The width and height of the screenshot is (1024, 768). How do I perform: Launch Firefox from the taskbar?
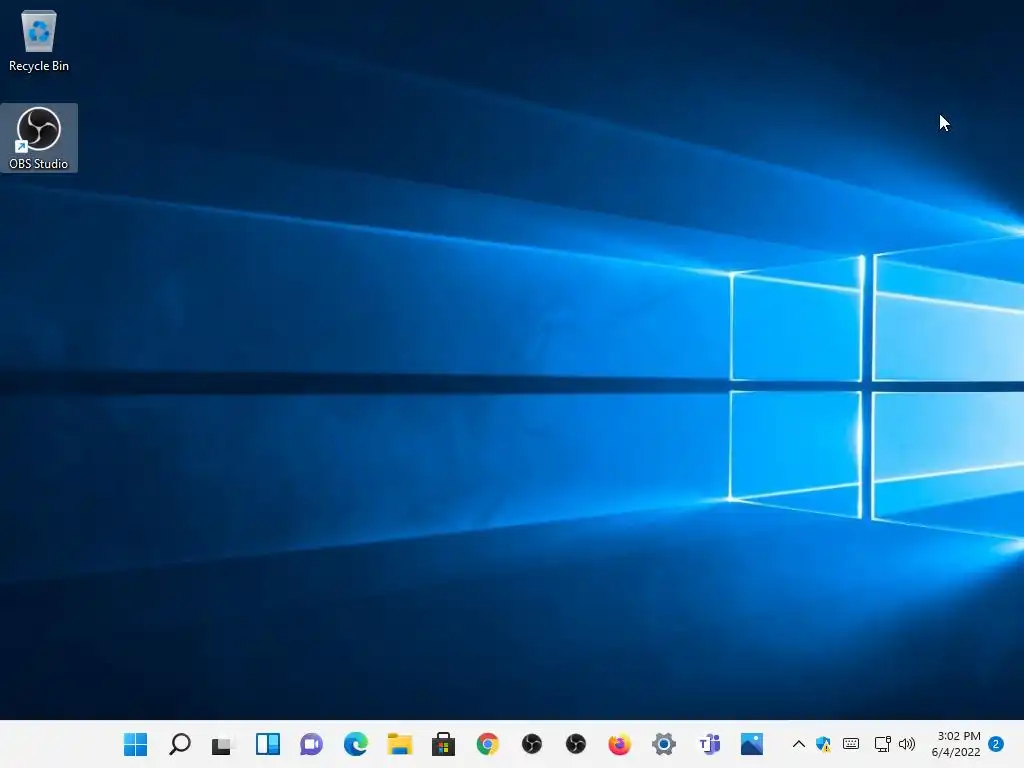tap(619, 744)
